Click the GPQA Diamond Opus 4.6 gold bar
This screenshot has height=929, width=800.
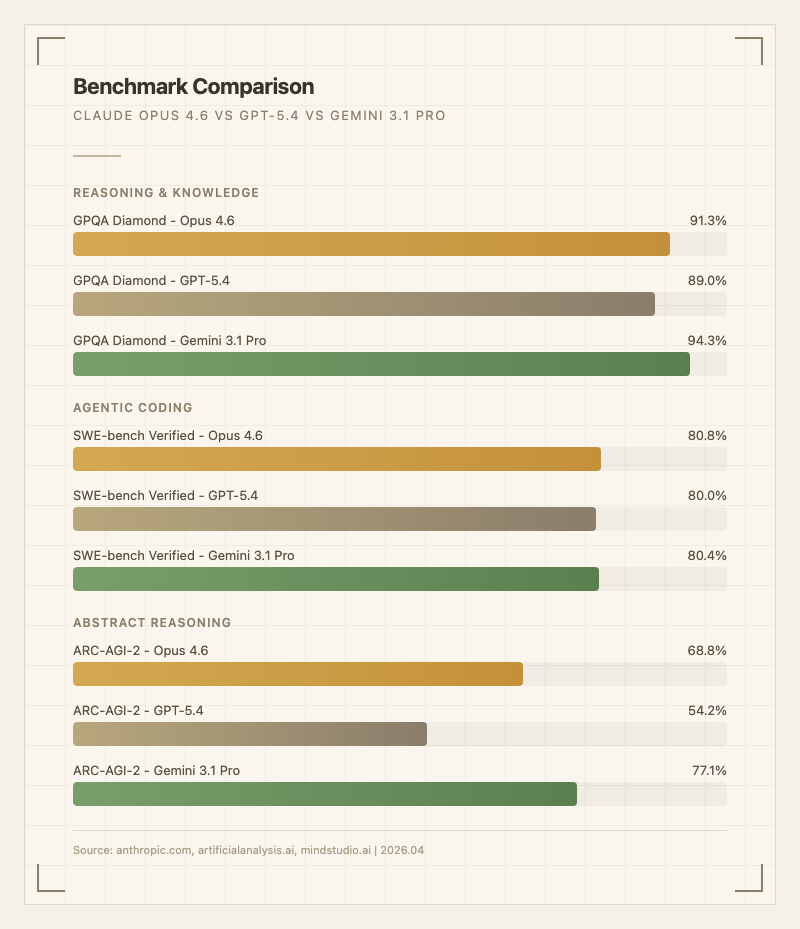(x=371, y=244)
